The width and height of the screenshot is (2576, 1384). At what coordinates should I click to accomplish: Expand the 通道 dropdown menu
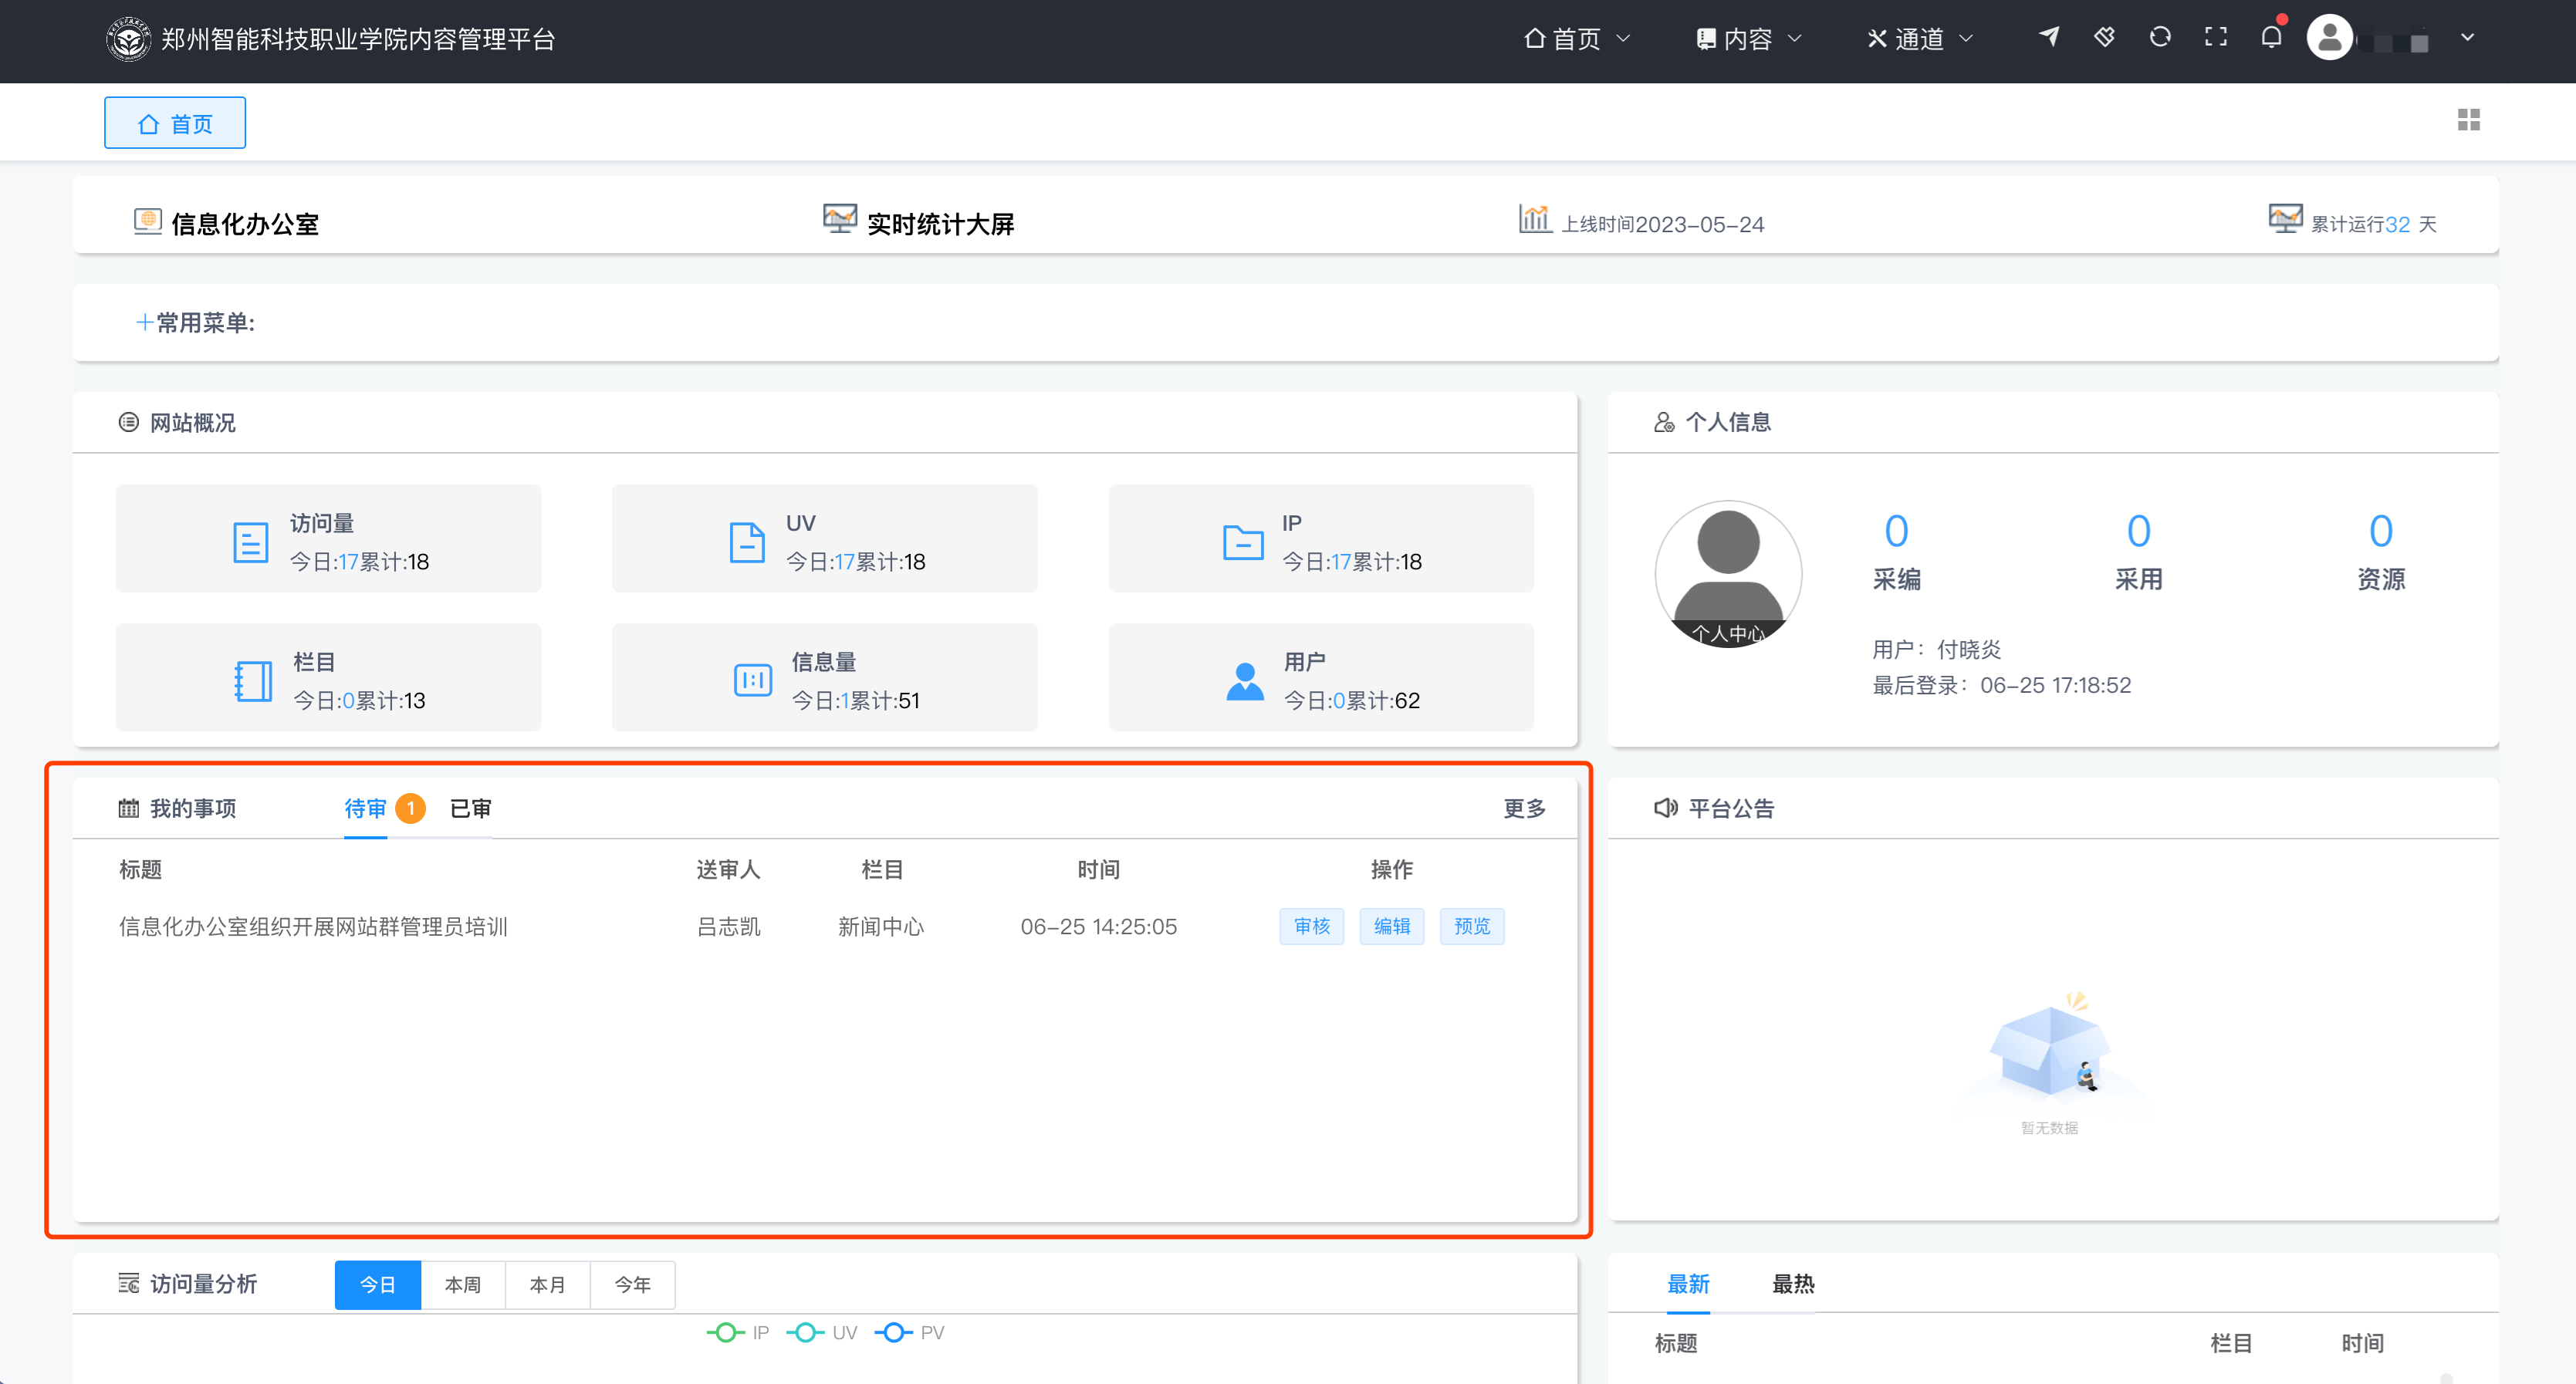point(1920,38)
